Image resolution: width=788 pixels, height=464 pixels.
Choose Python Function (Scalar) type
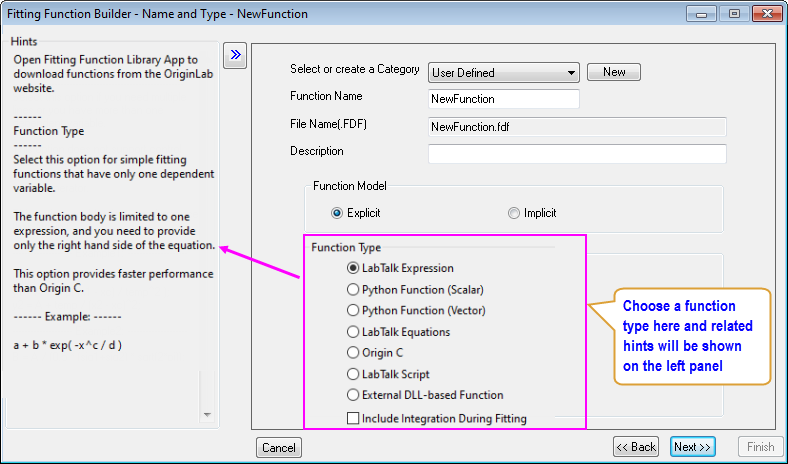[x=352, y=289]
